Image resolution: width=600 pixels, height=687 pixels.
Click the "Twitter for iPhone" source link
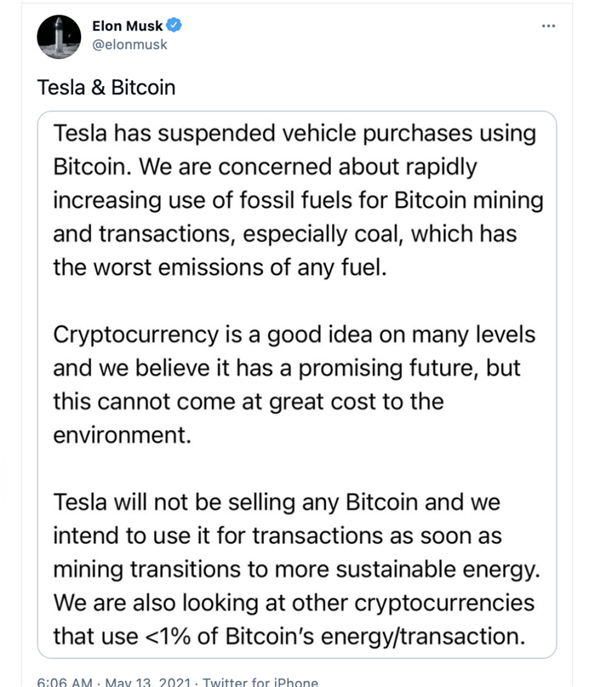tap(260, 682)
